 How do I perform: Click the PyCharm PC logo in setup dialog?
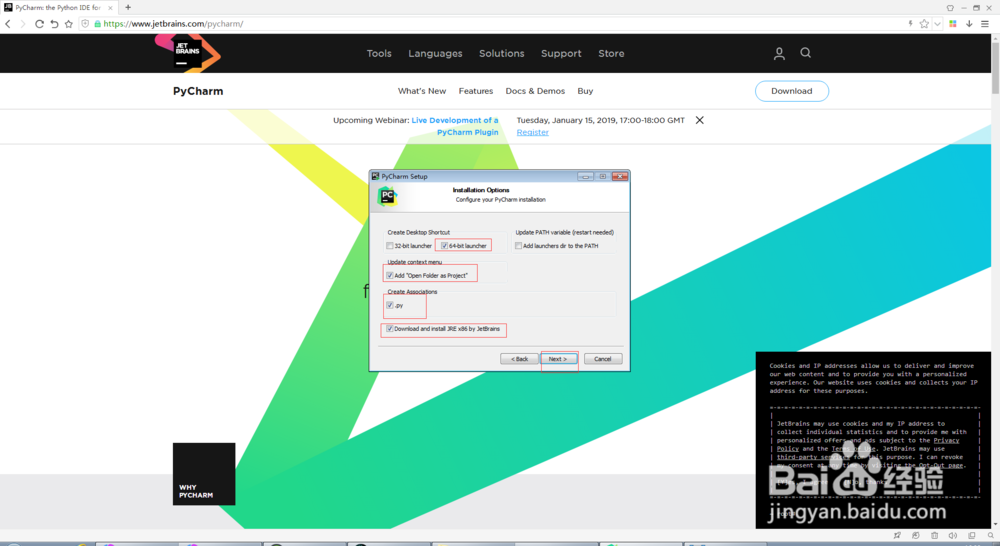pos(387,196)
